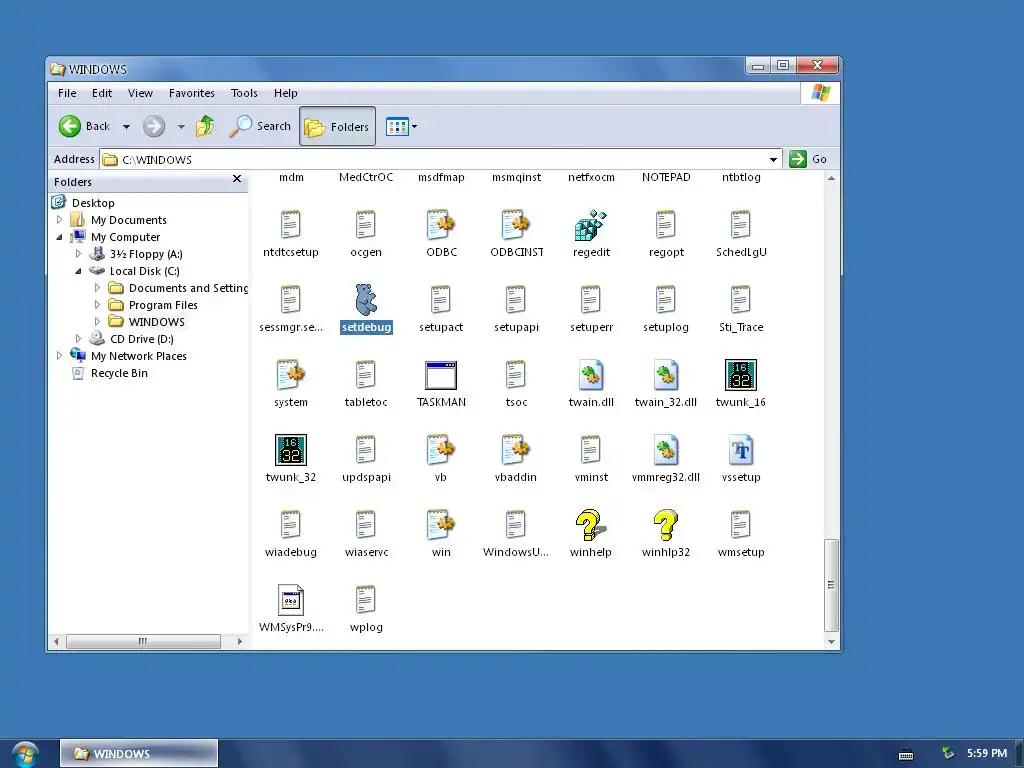The image size is (1024, 768).
Task: Expand the CD Drive (D:) node
Action: click(x=78, y=339)
